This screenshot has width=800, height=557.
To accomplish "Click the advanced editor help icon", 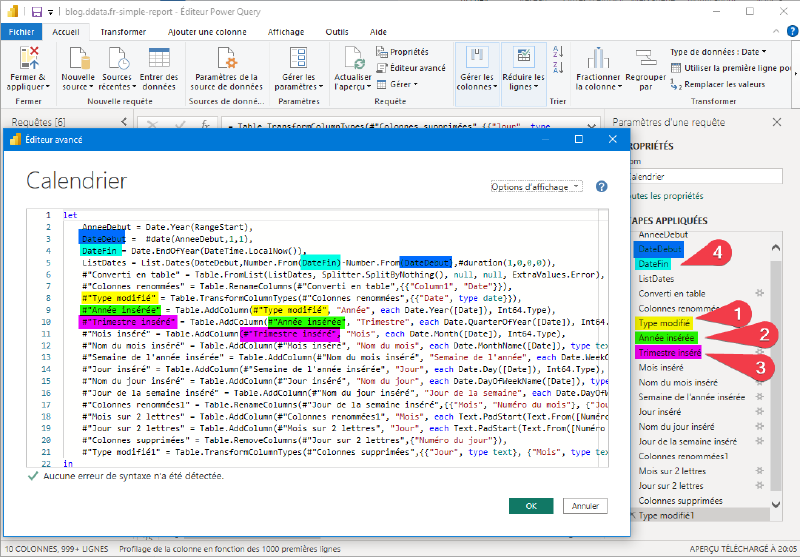I will tap(602, 187).
